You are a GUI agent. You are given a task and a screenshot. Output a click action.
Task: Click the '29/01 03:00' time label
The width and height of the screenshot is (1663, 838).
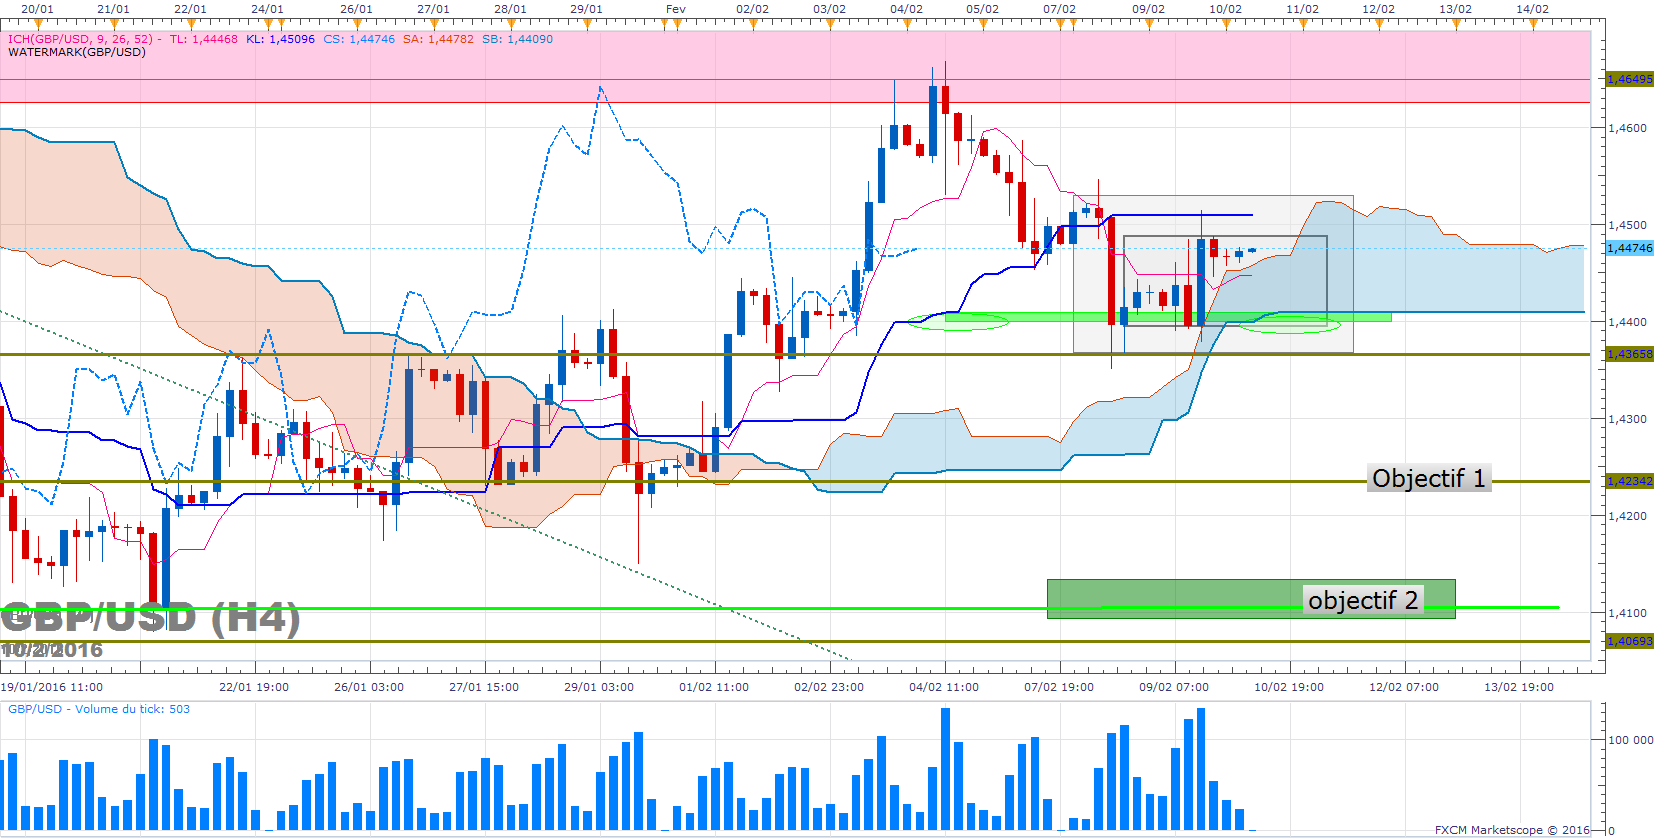599,687
